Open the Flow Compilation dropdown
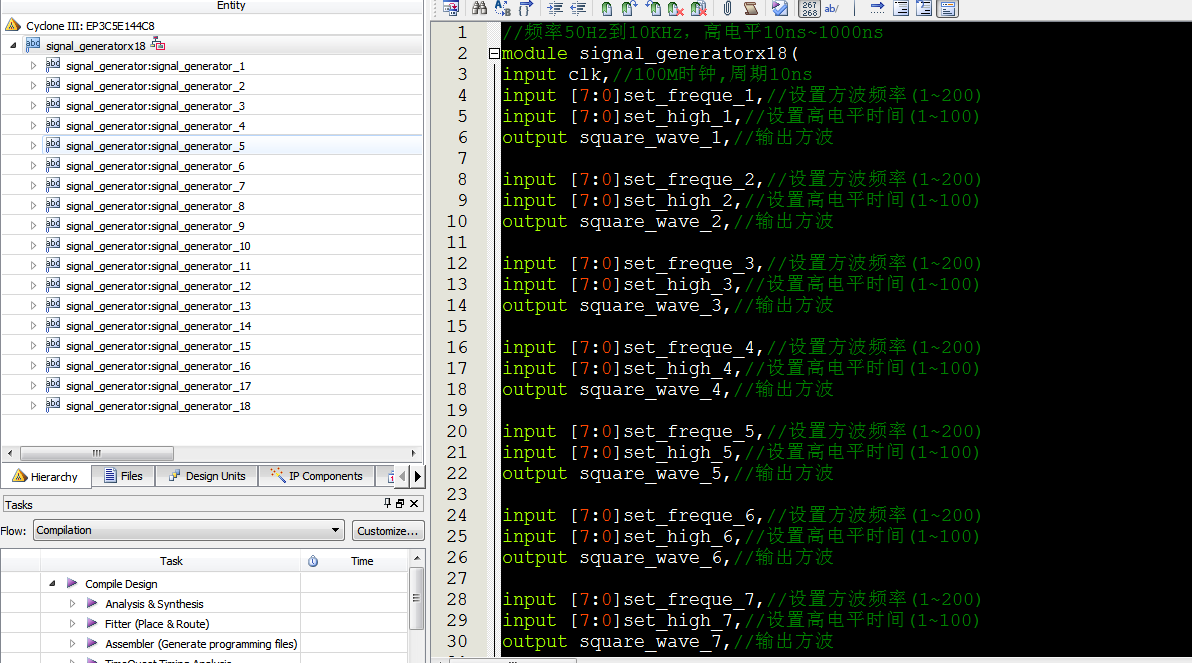 point(189,530)
